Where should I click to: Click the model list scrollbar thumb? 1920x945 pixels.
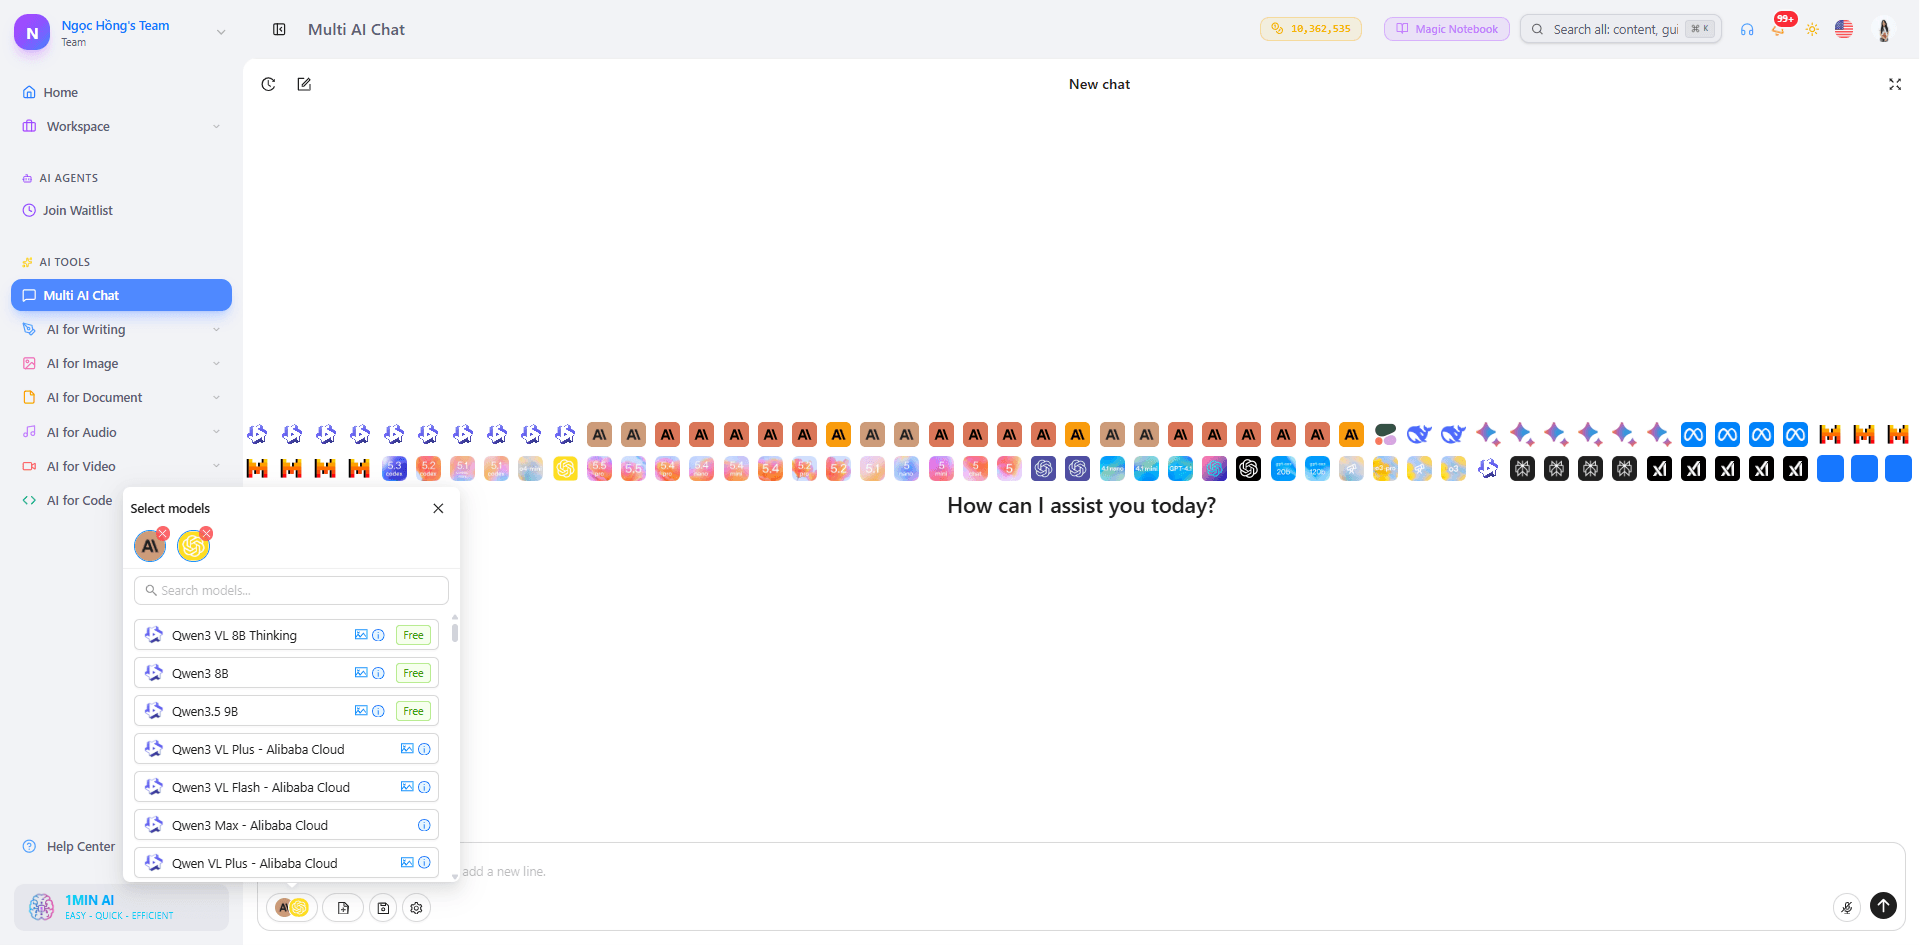(455, 632)
